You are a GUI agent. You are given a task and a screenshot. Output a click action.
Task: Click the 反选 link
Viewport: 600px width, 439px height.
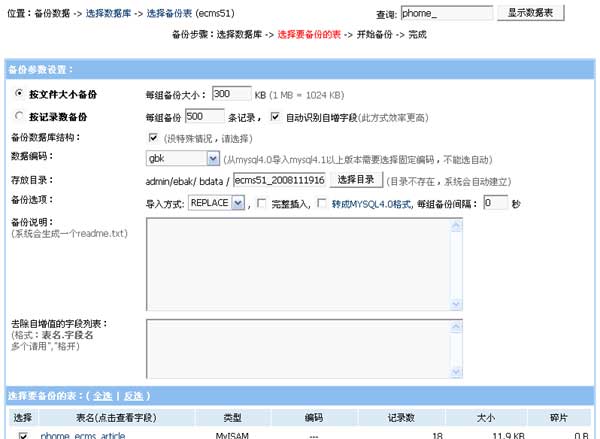point(136,396)
